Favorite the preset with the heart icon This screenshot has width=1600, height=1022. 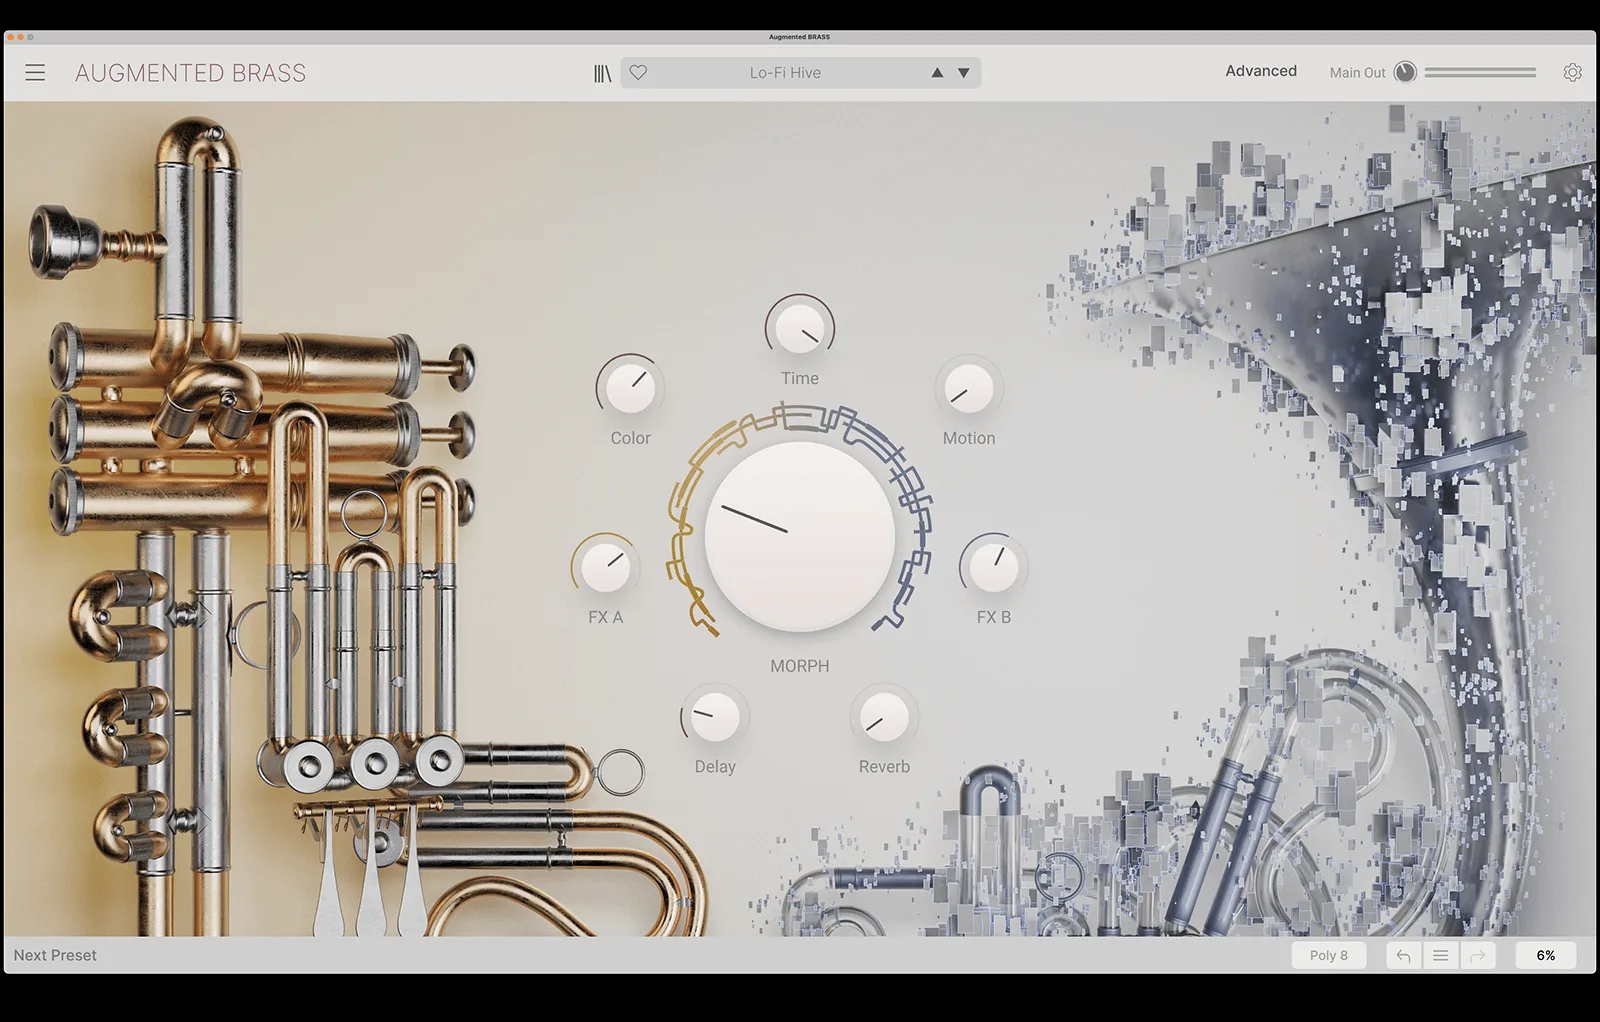638,72
